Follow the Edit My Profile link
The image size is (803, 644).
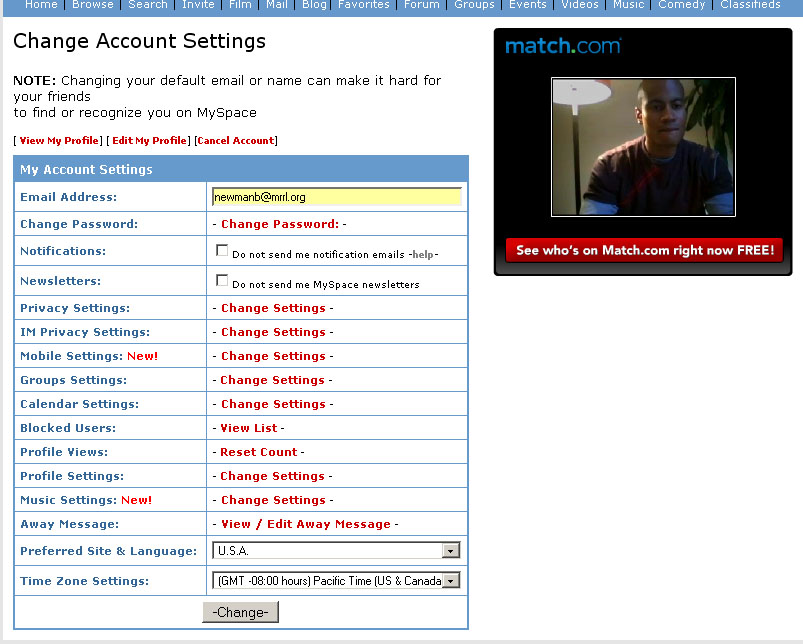pyautogui.click(x=150, y=140)
